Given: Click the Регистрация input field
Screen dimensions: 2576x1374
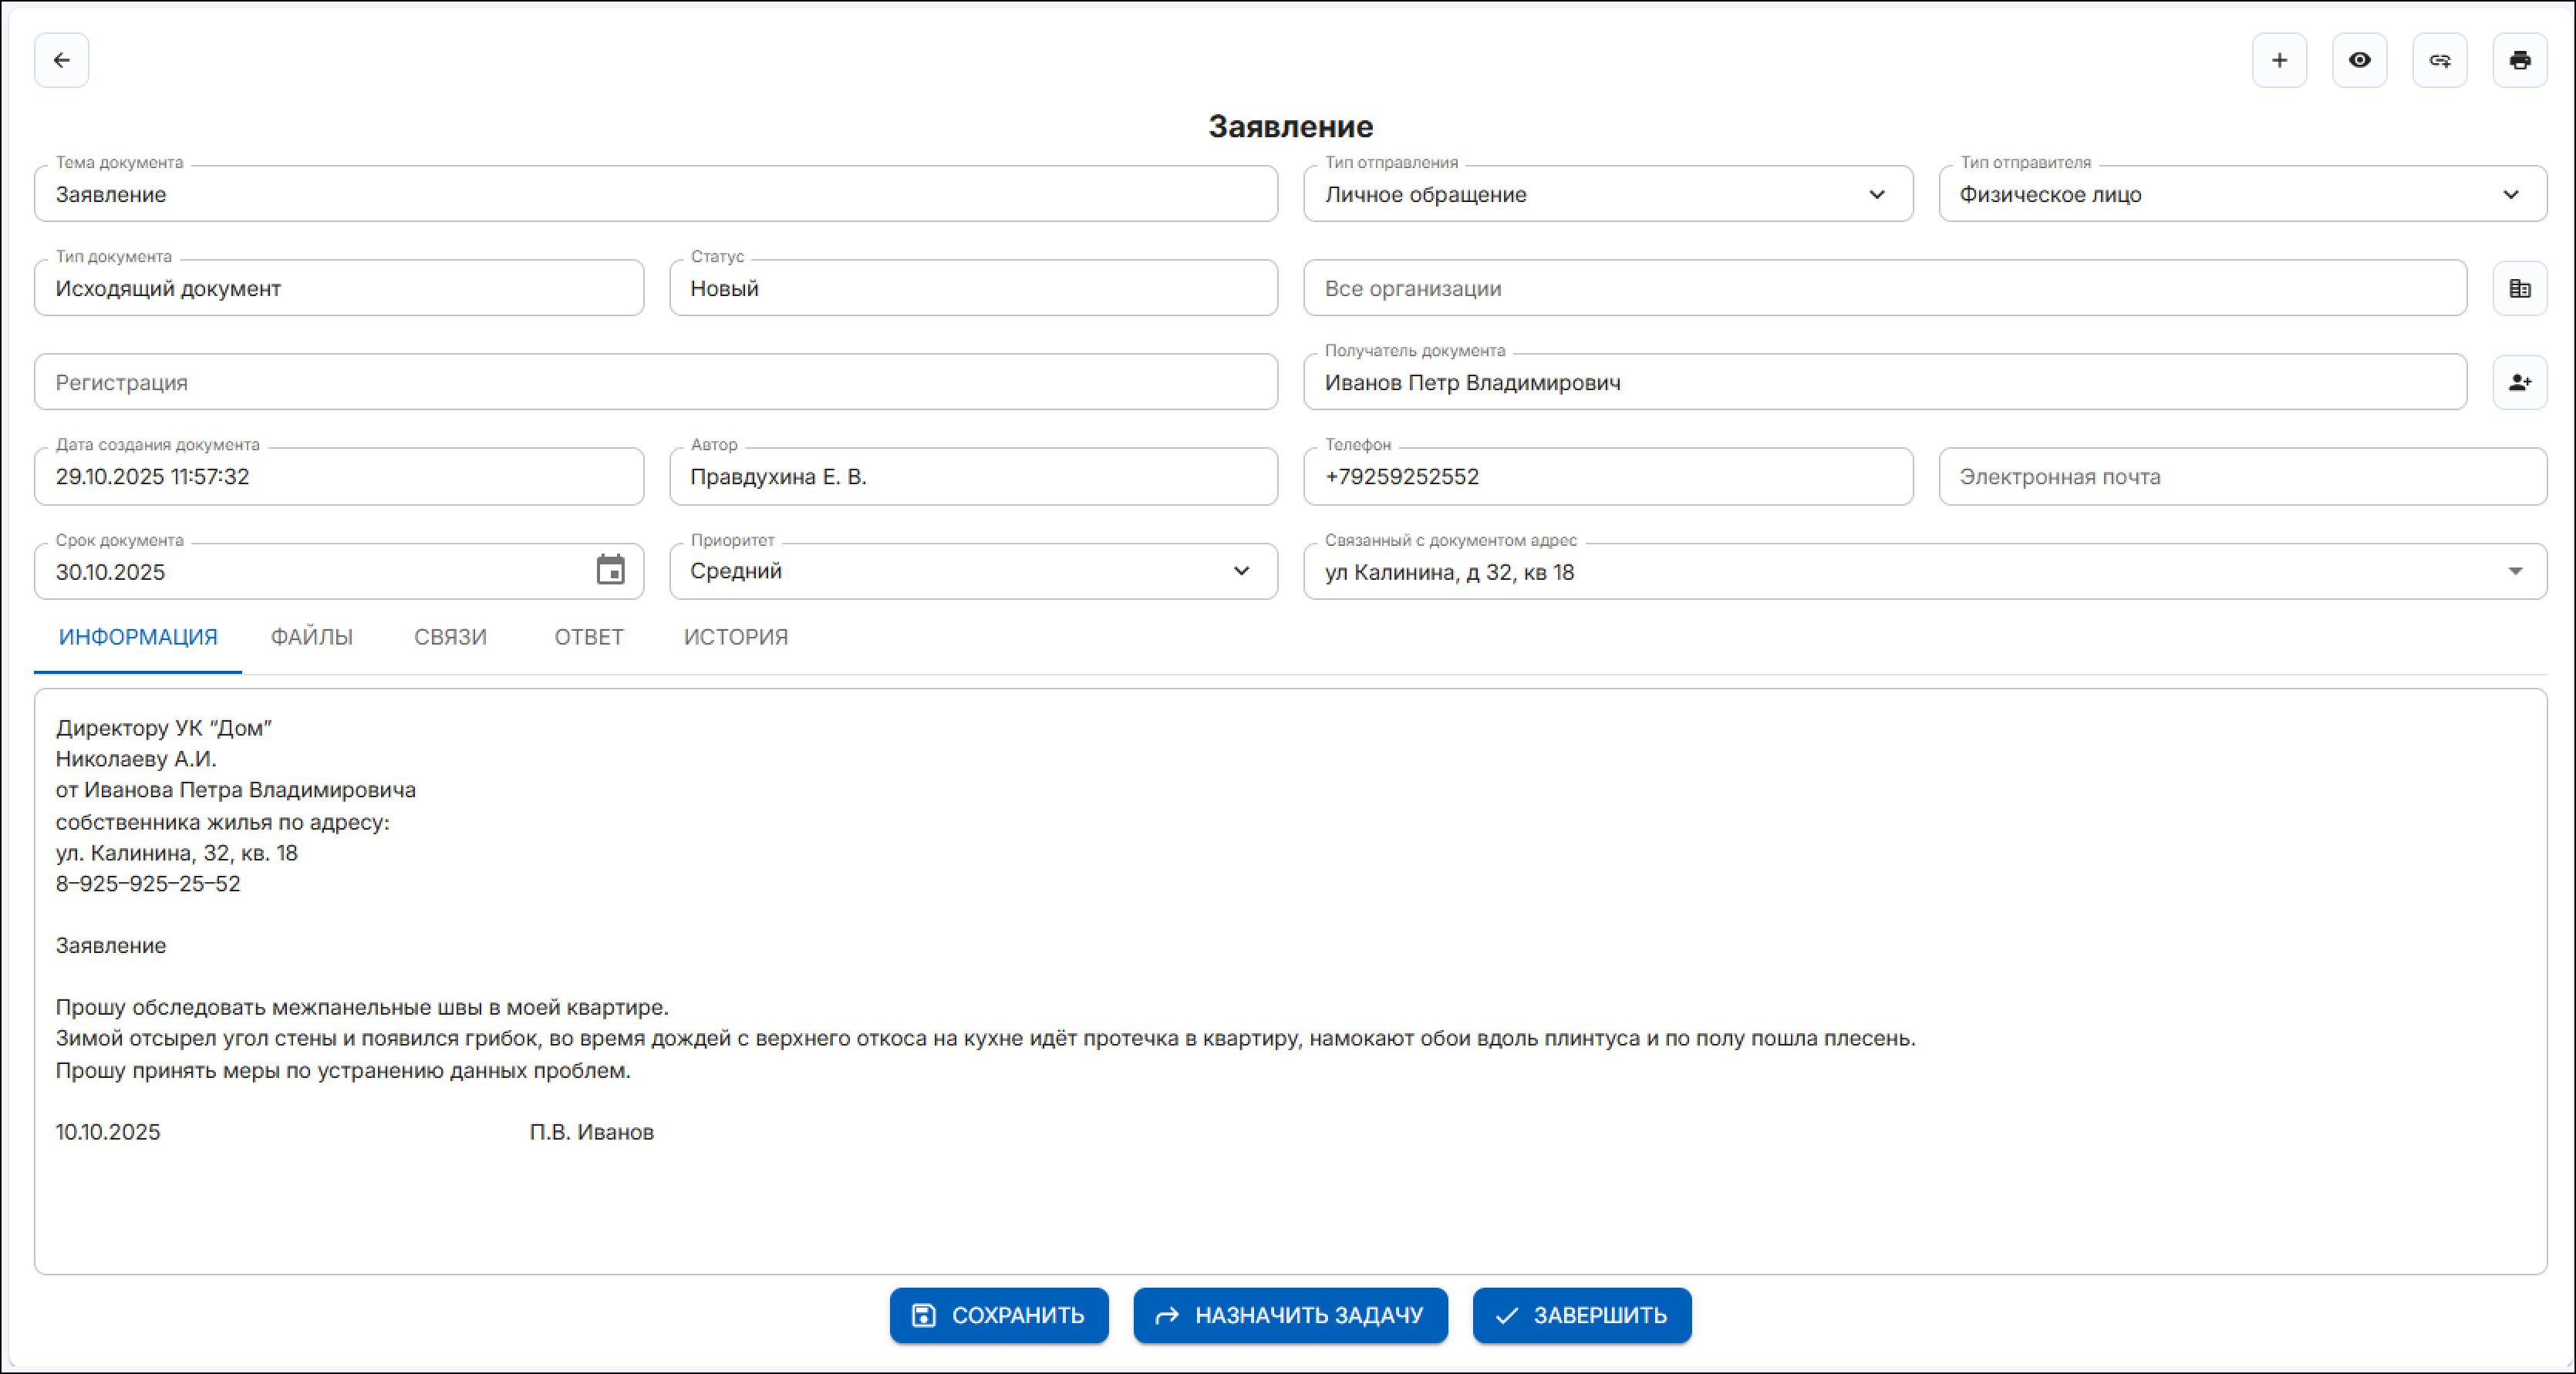Looking at the screenshot, I should click(x=655, y=382).
